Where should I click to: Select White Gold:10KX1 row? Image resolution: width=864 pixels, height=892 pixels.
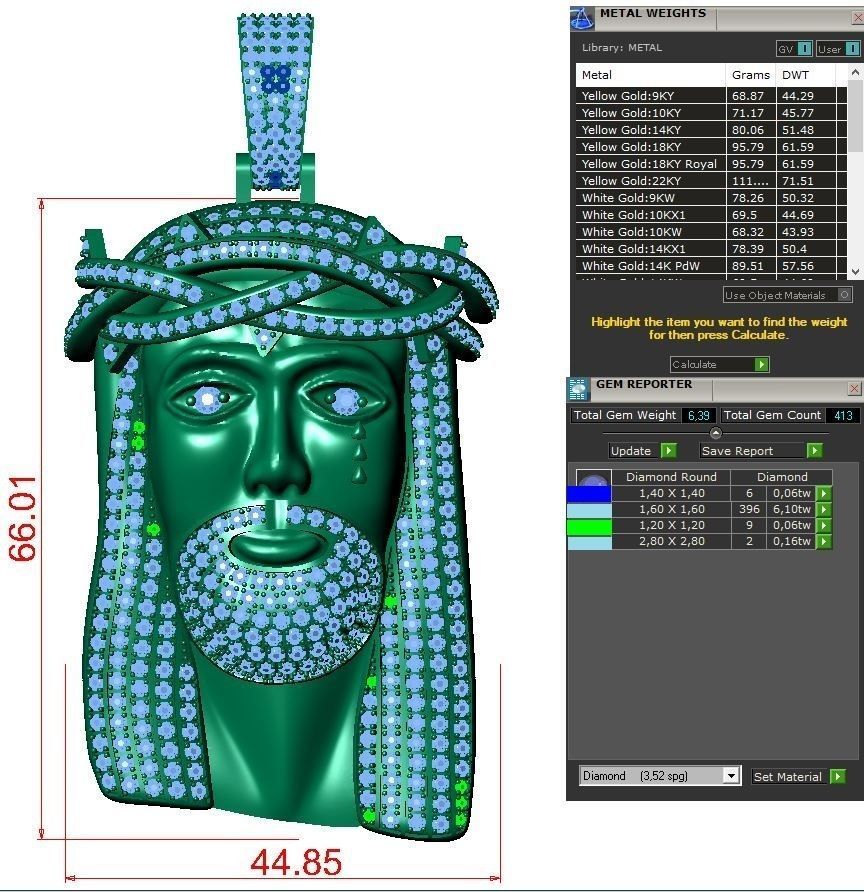711,215
